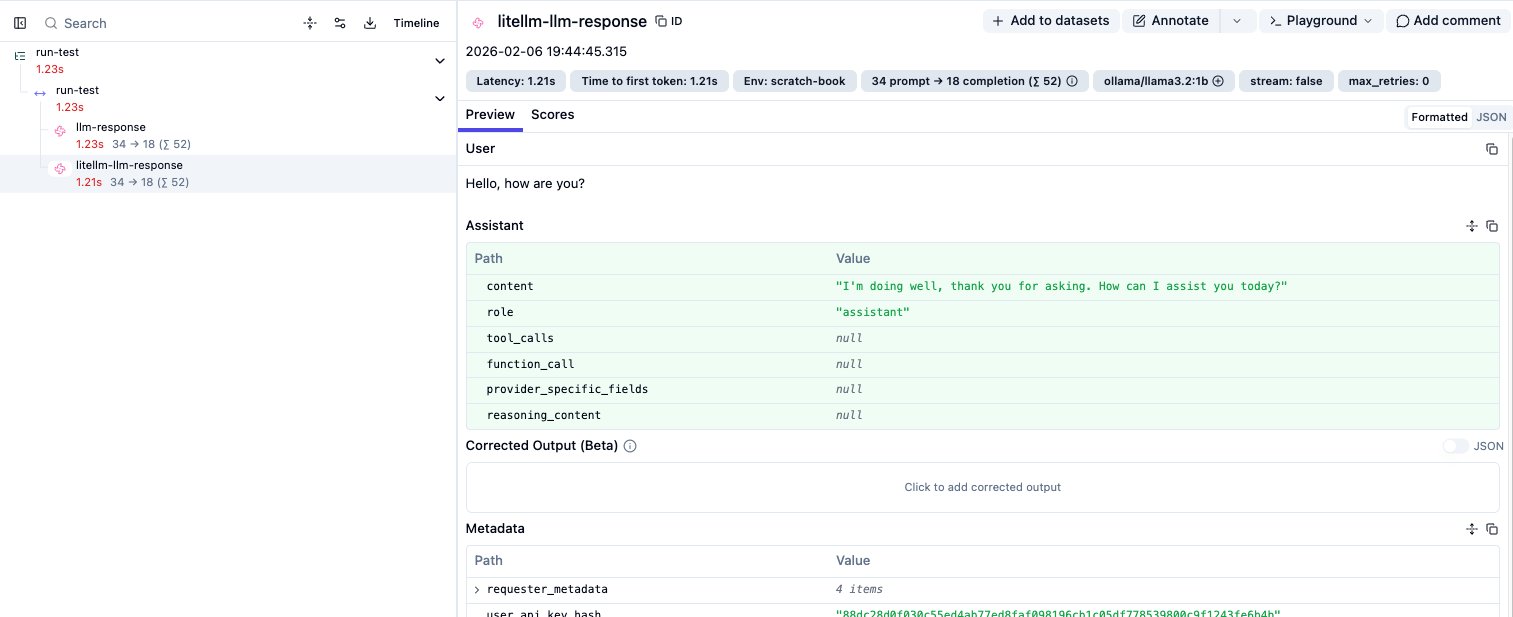This screenshot has height=617, width=1513.
Task: Copy the observation ID
Action: 669,21
